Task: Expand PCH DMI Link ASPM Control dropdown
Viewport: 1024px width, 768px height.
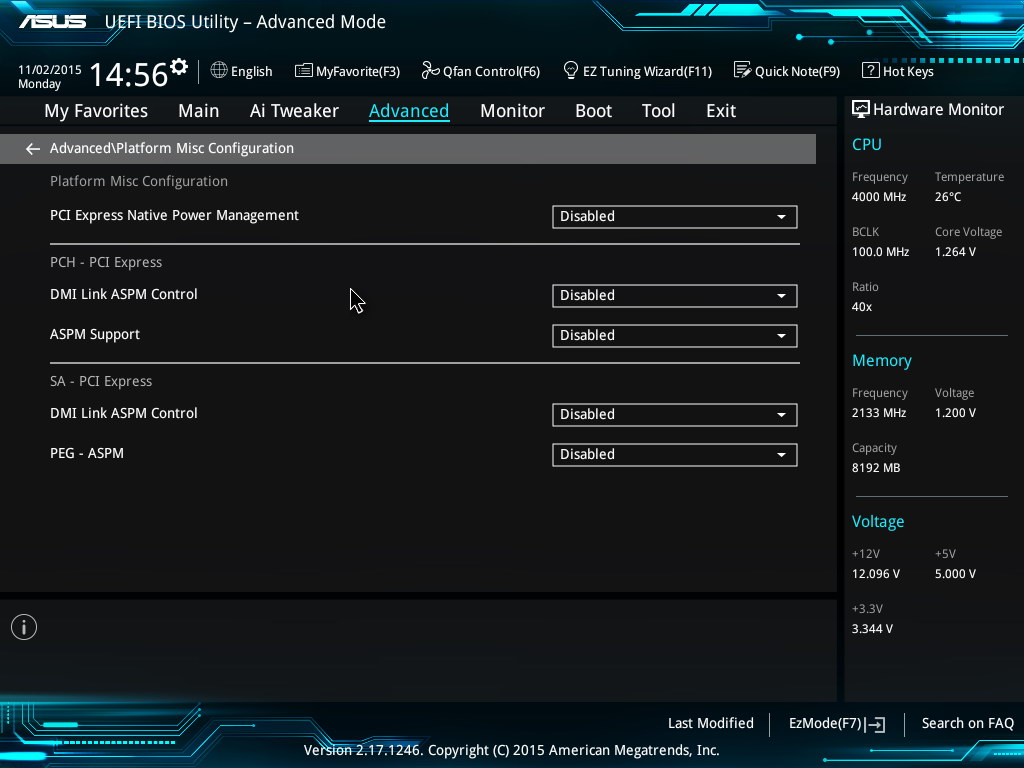Action: (674, 295)
